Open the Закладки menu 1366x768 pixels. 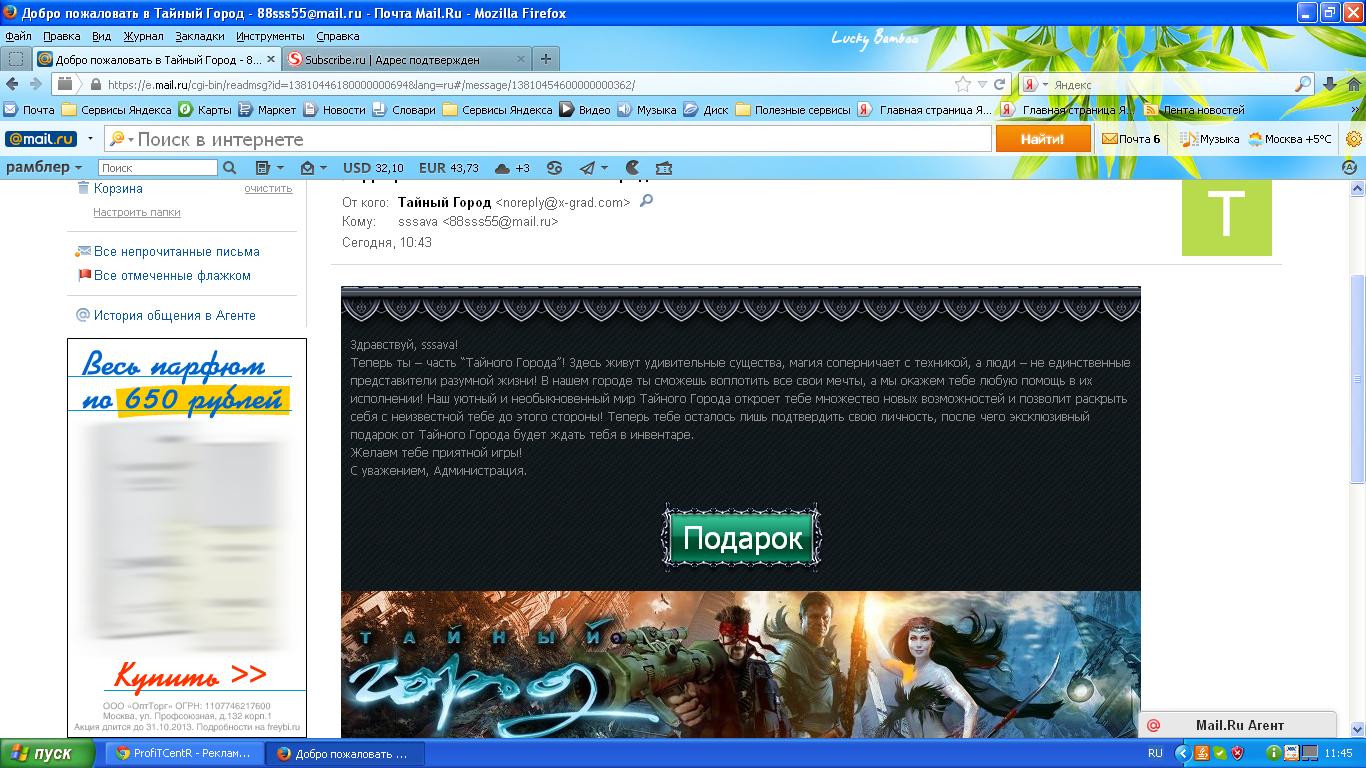point(200,36)
